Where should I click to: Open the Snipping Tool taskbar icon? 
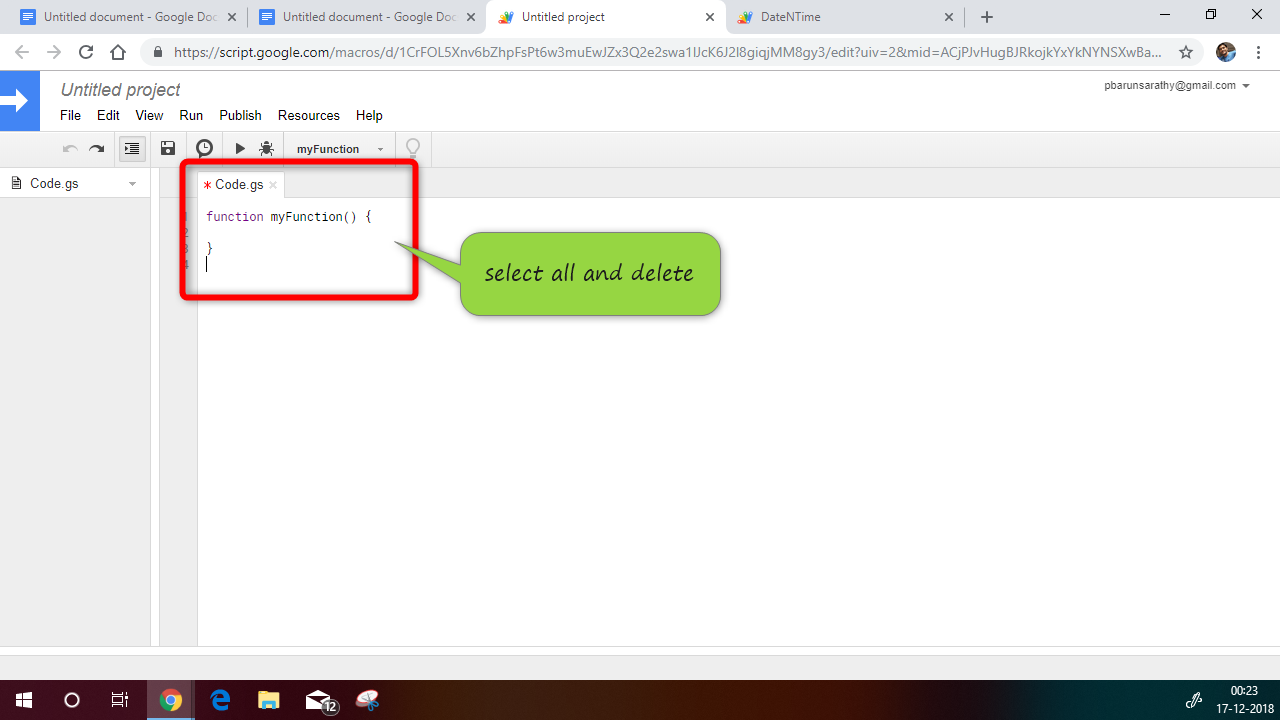[368, 700]
